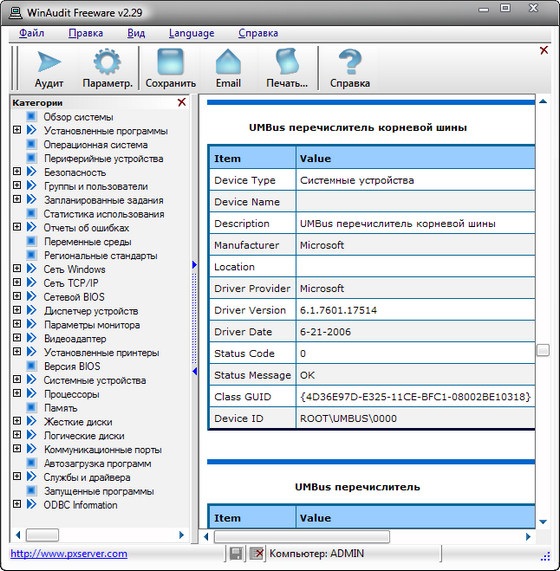Viewport: 560px width, 571px height.
Task: Expand the Жесткие диски node
Action: point(17,421)
